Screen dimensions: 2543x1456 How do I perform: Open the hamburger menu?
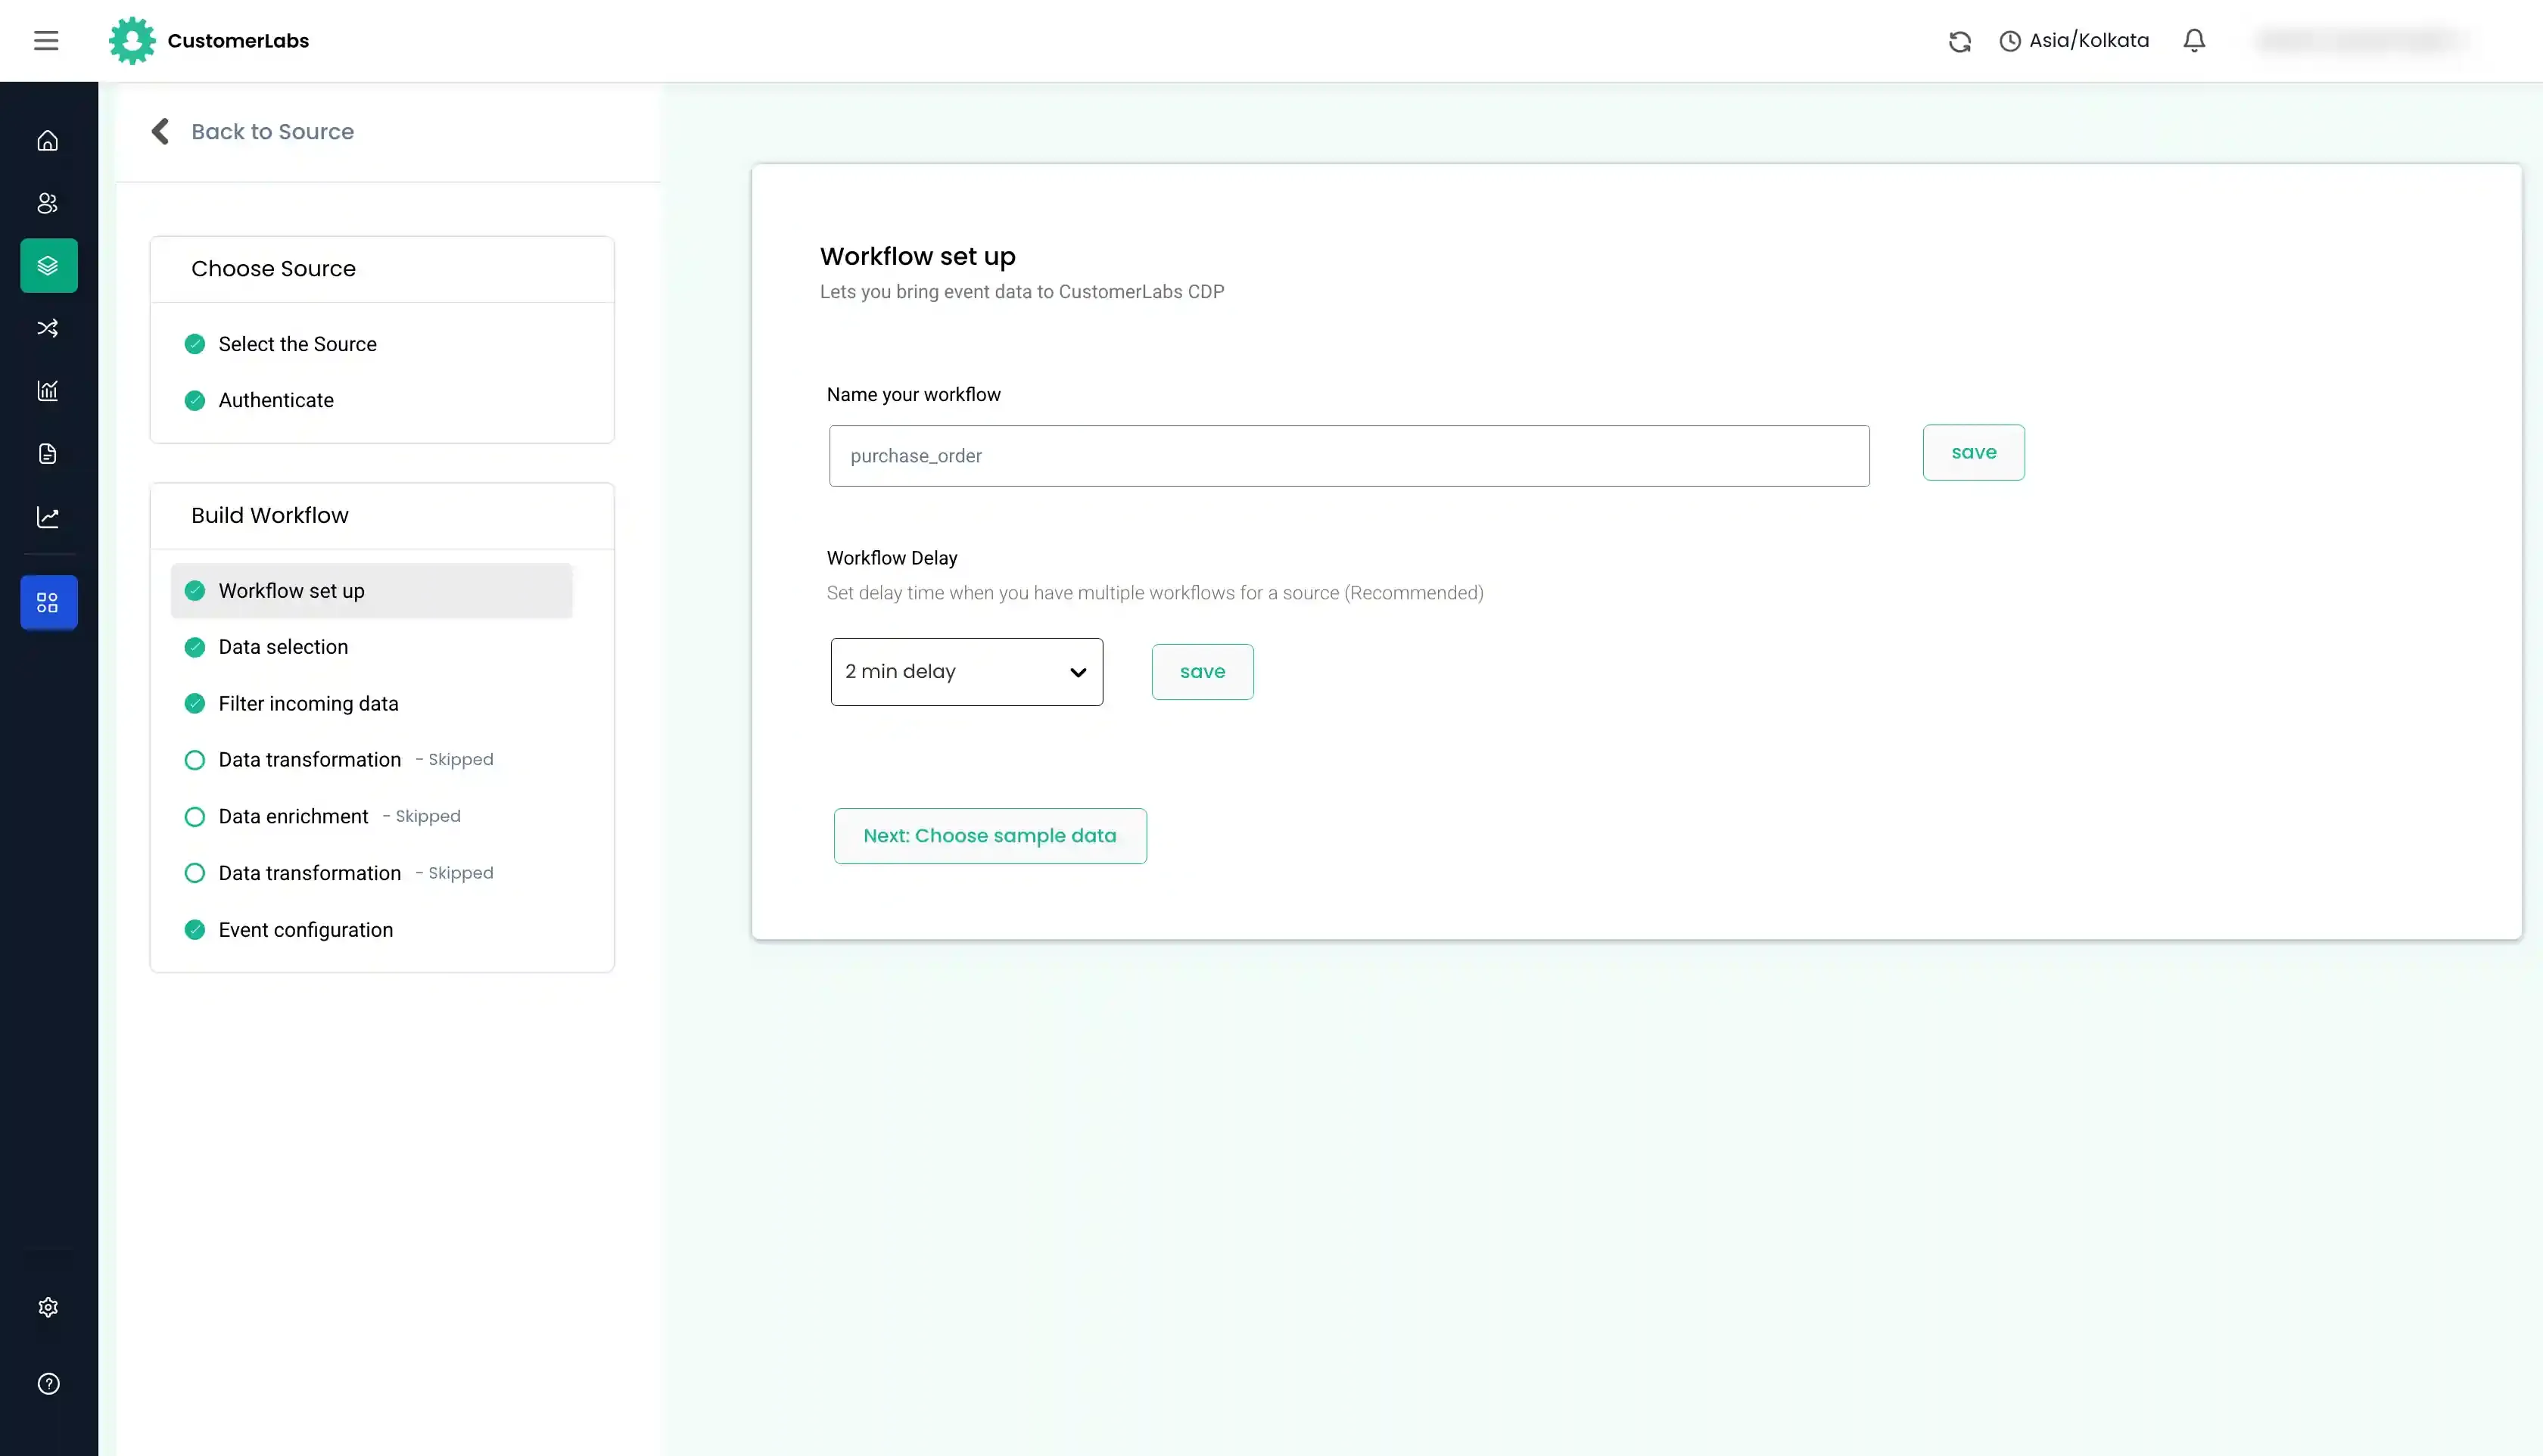point(46,41)
